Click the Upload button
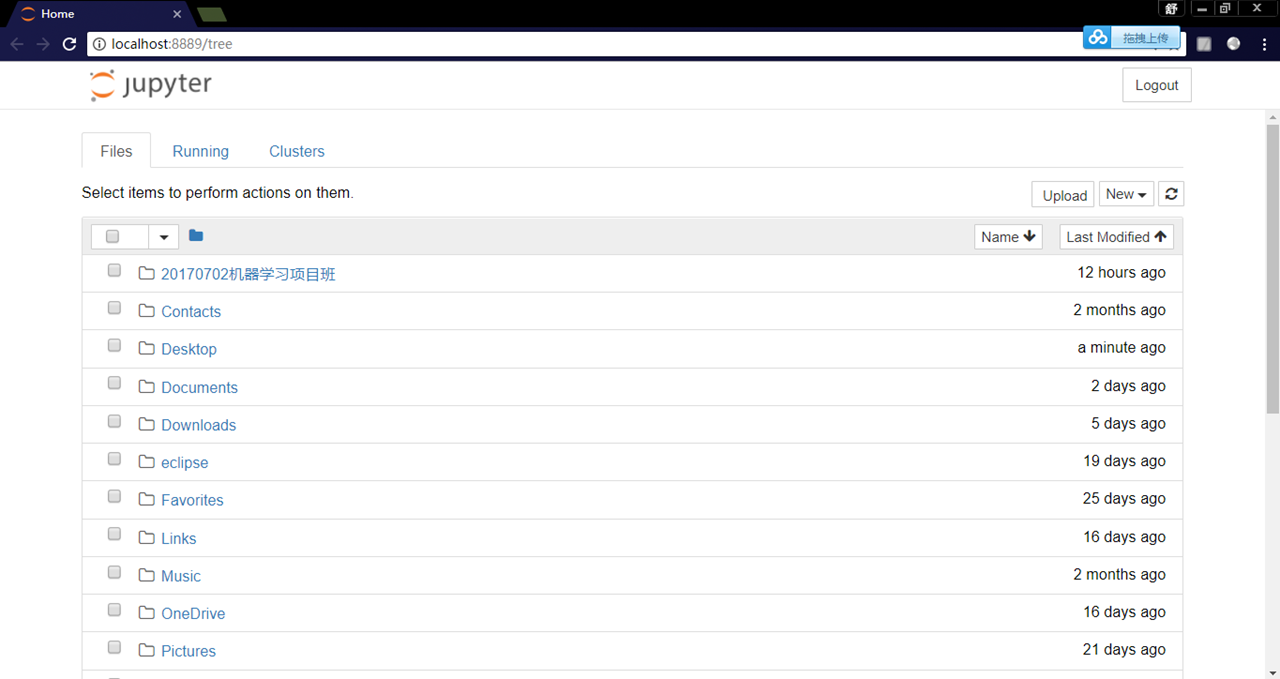The height and width of the screenshot is (679, 1280). click(x=1064, y=195)
